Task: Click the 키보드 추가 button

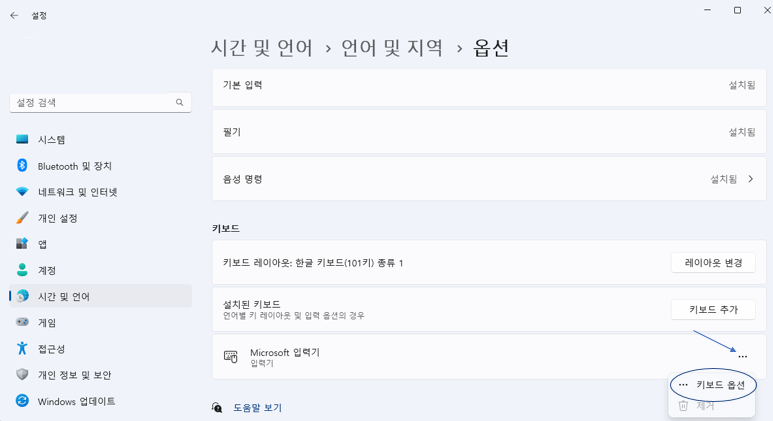Action: [712, 310]
